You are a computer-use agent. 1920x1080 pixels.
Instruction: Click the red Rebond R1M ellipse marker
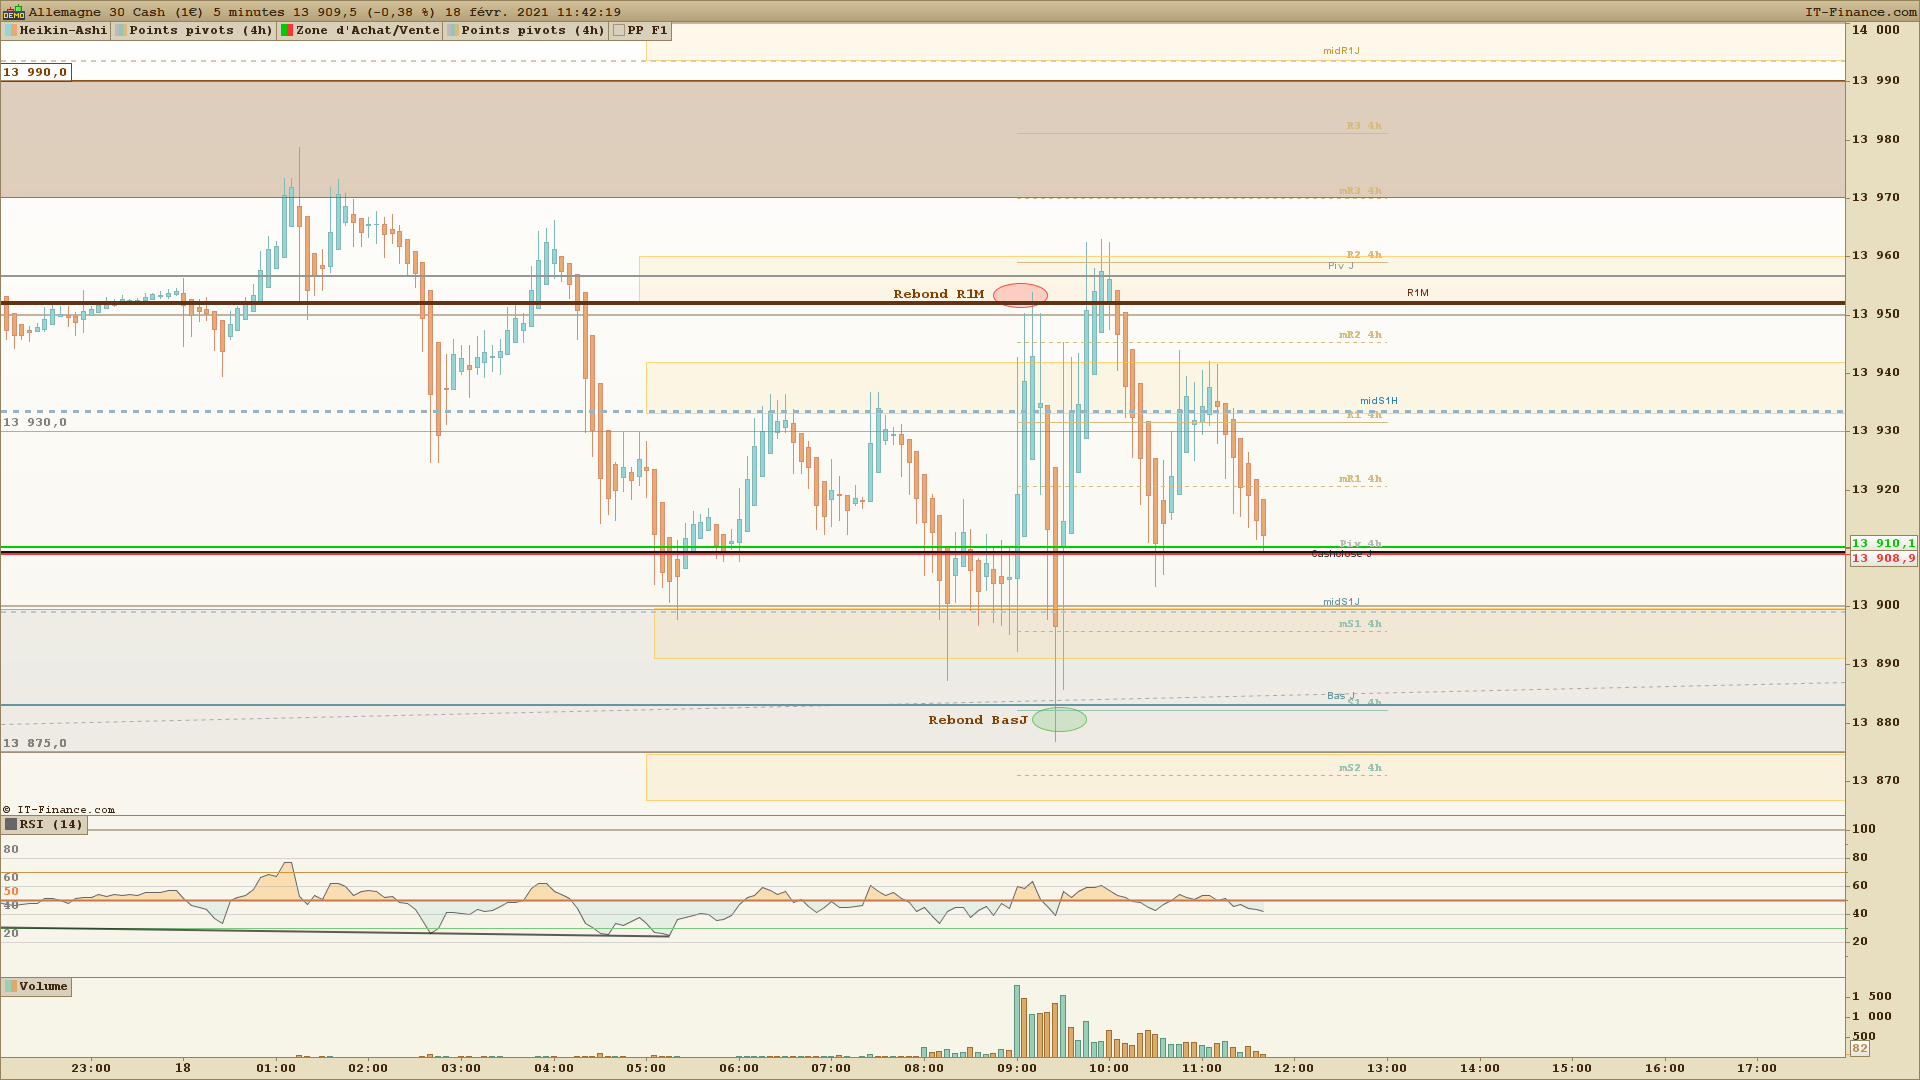pos(1020,295)
